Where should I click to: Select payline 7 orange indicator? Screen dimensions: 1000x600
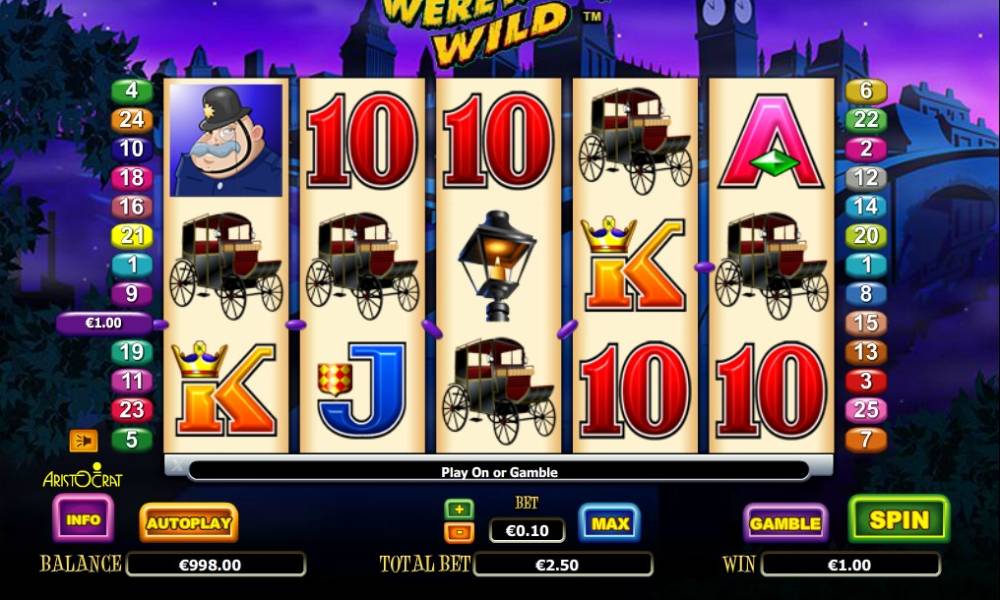coord(866,439)
